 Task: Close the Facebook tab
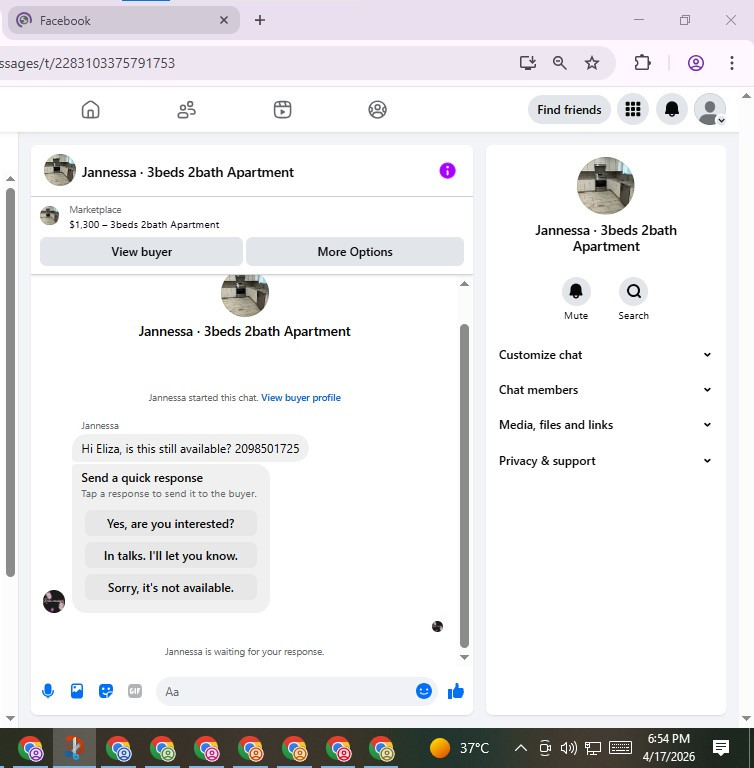click(224, 20)
